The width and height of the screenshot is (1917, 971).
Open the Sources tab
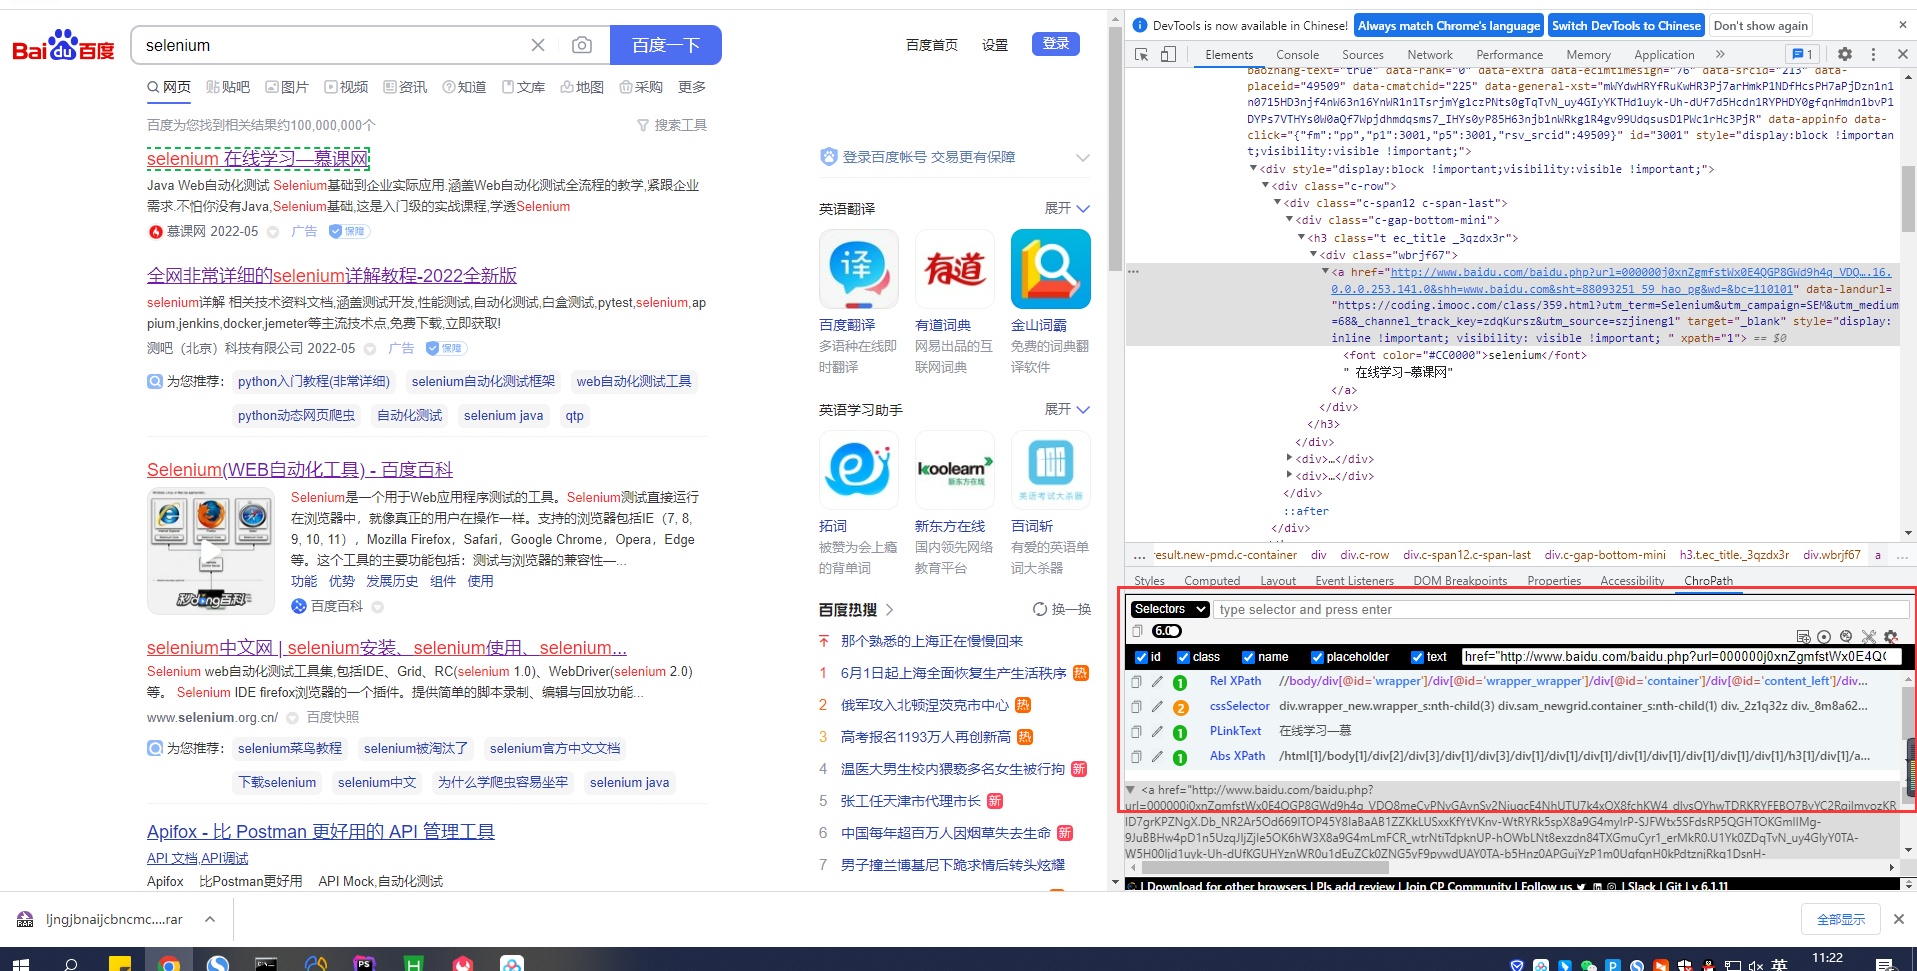coord(1363,55)
